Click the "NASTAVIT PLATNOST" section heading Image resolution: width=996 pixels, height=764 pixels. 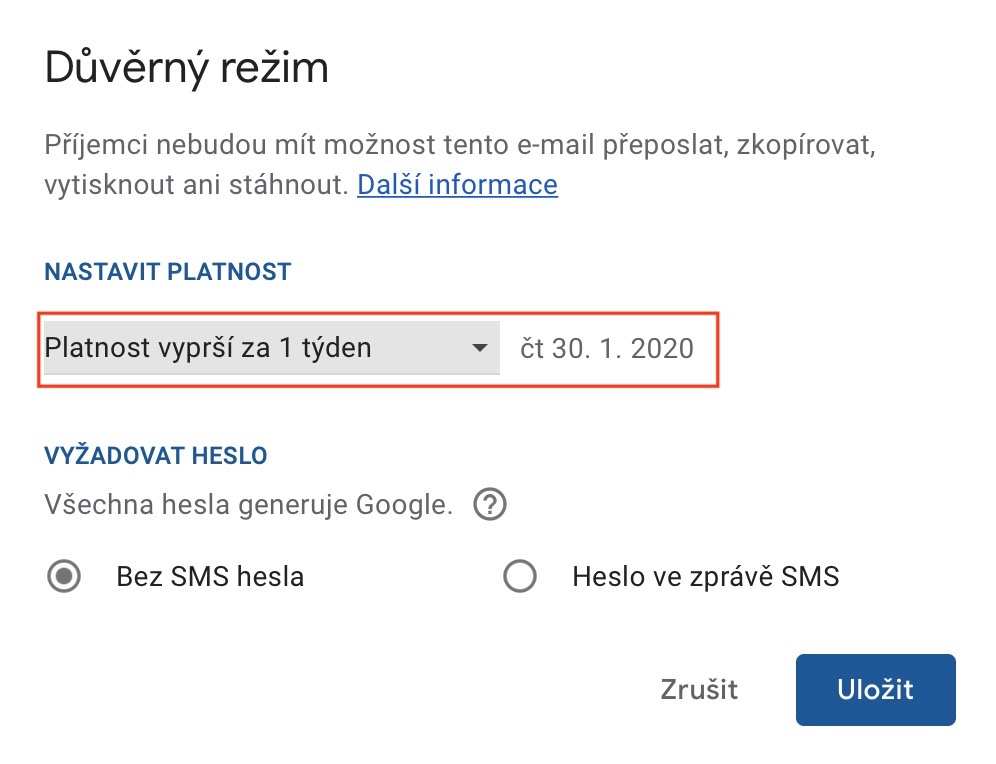(168, 271)
